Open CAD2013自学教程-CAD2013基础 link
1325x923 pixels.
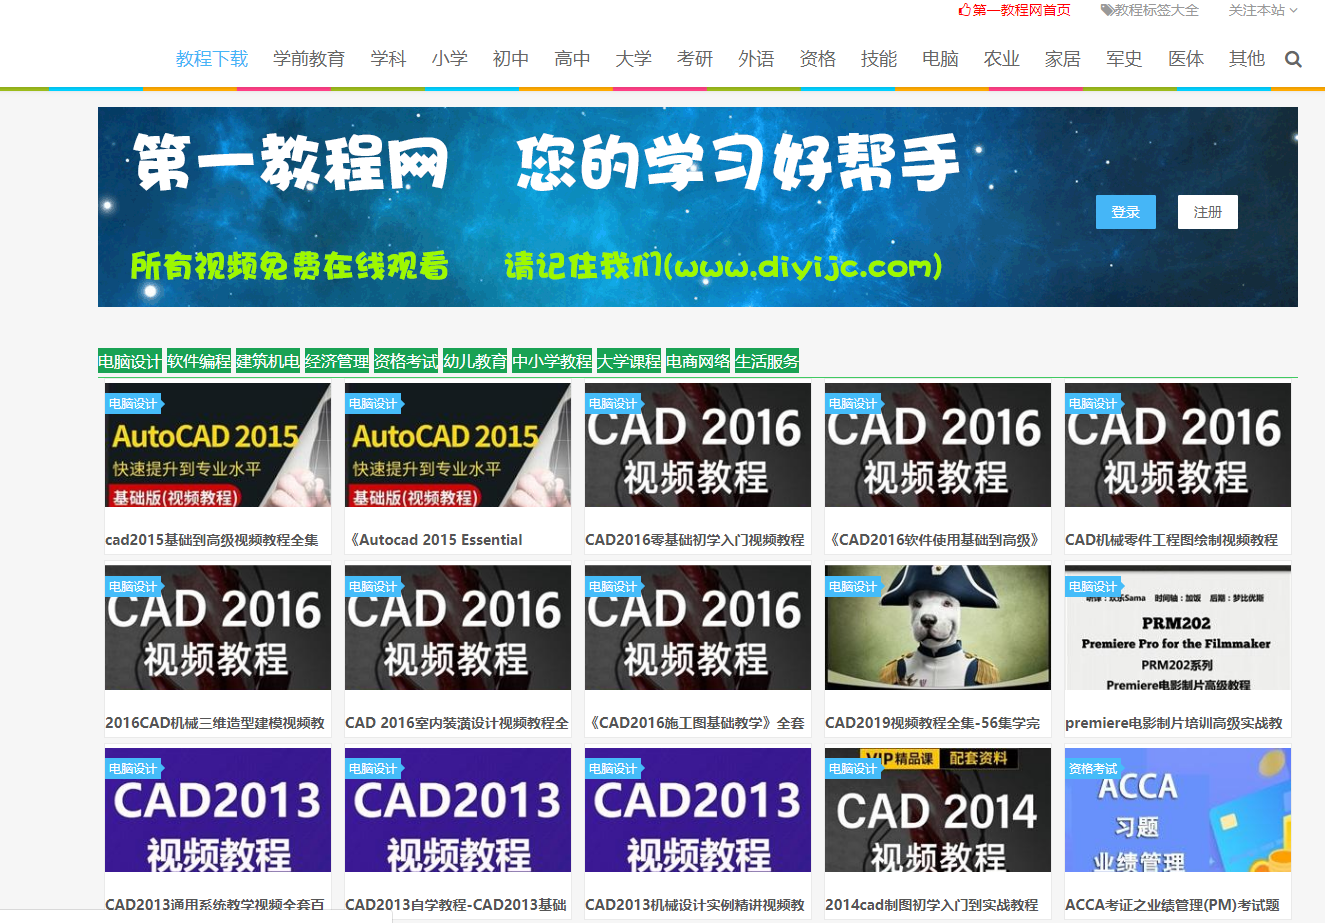[x=456, y=905]
